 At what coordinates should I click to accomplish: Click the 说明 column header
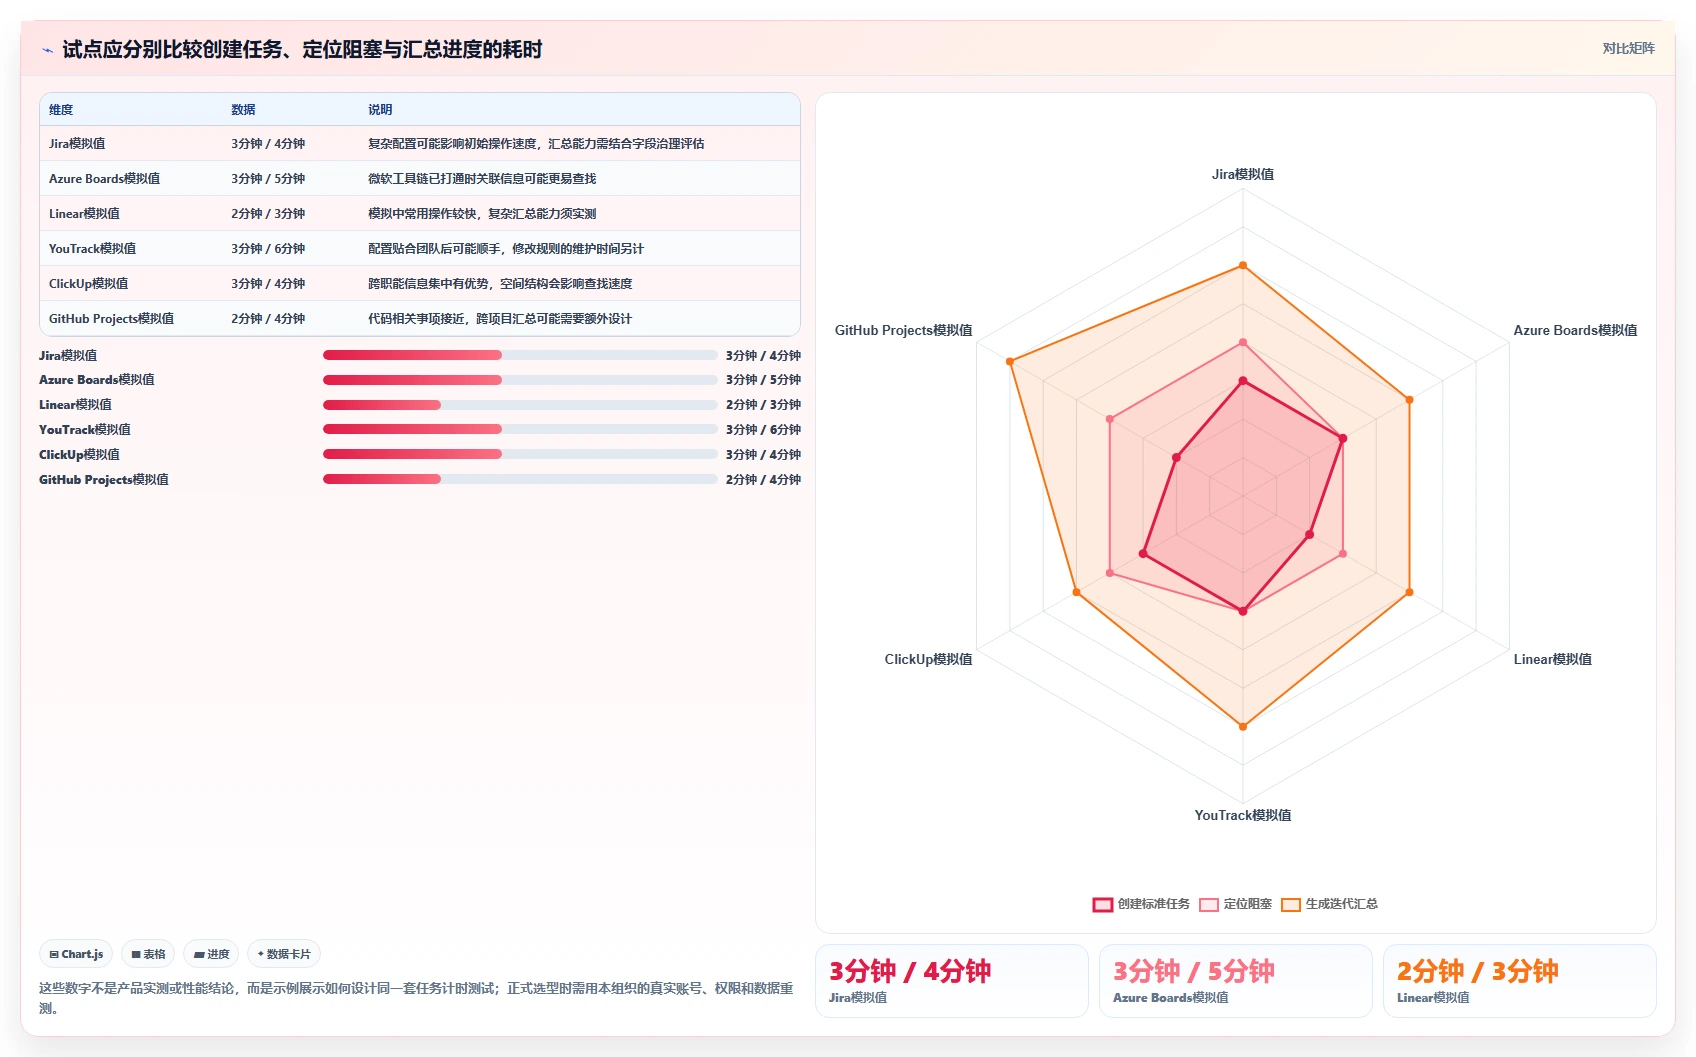(380, 110)
